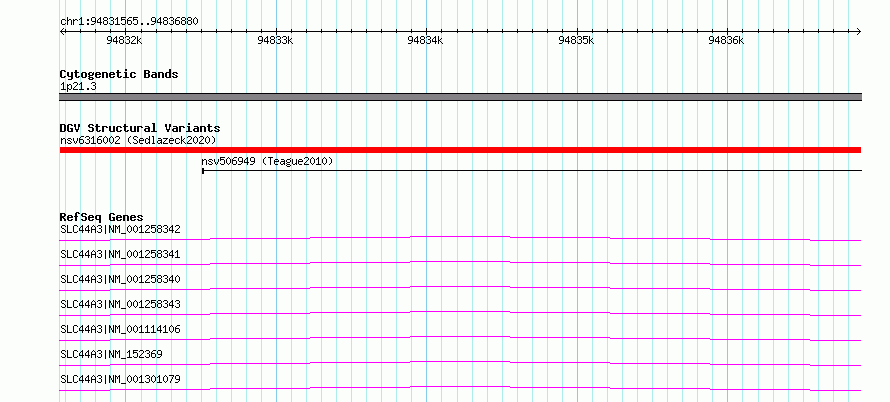Screen dimensions: 890x402
Task: Click the 94836k ruler tick label
Action: (x=727, y=40)
